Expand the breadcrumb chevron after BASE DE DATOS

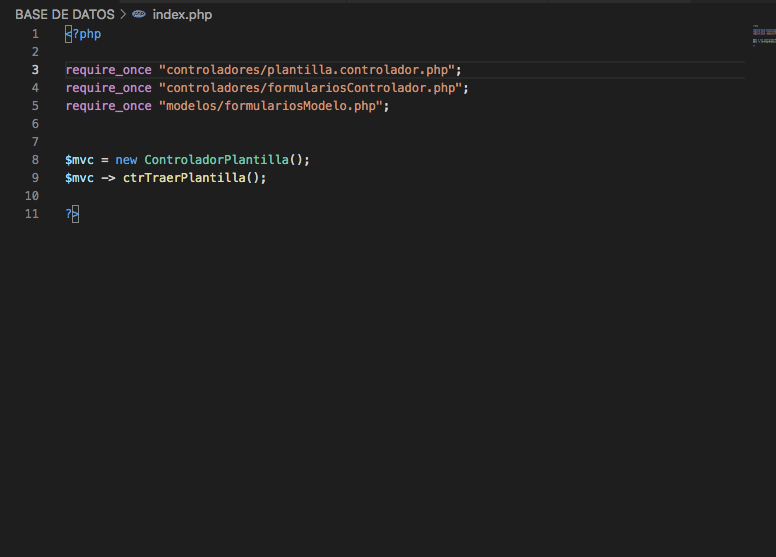123,15
